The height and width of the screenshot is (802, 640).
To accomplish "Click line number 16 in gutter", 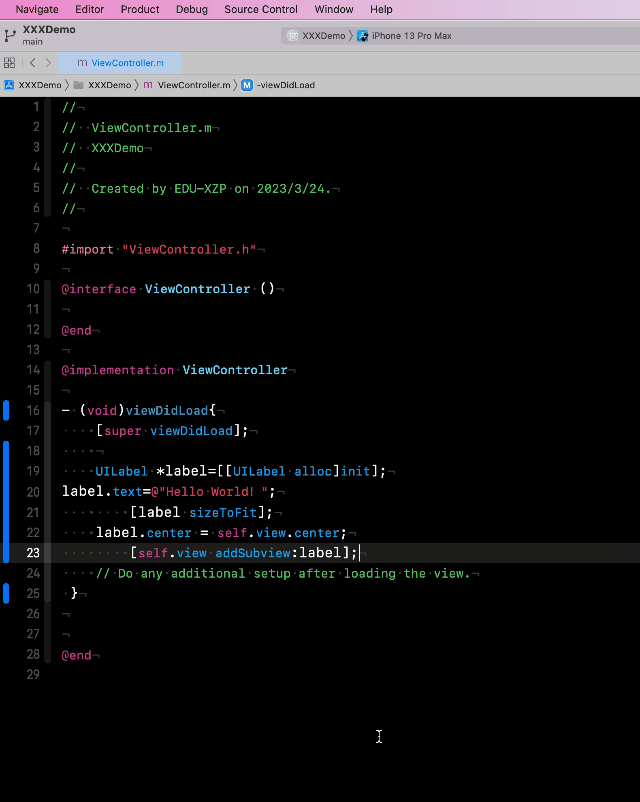I will pyautogui.click(x=33, y=411).
